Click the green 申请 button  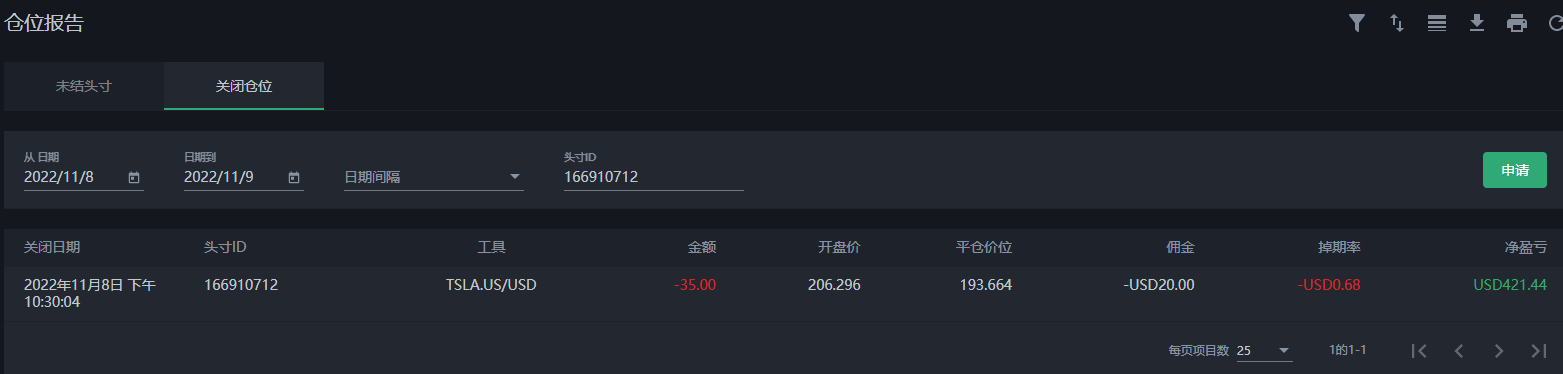tap(1515, 170)
